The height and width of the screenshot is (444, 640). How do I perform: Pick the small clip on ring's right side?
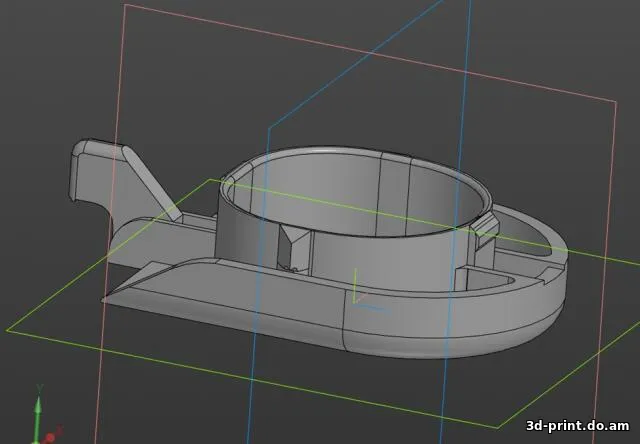coord(485,225)
